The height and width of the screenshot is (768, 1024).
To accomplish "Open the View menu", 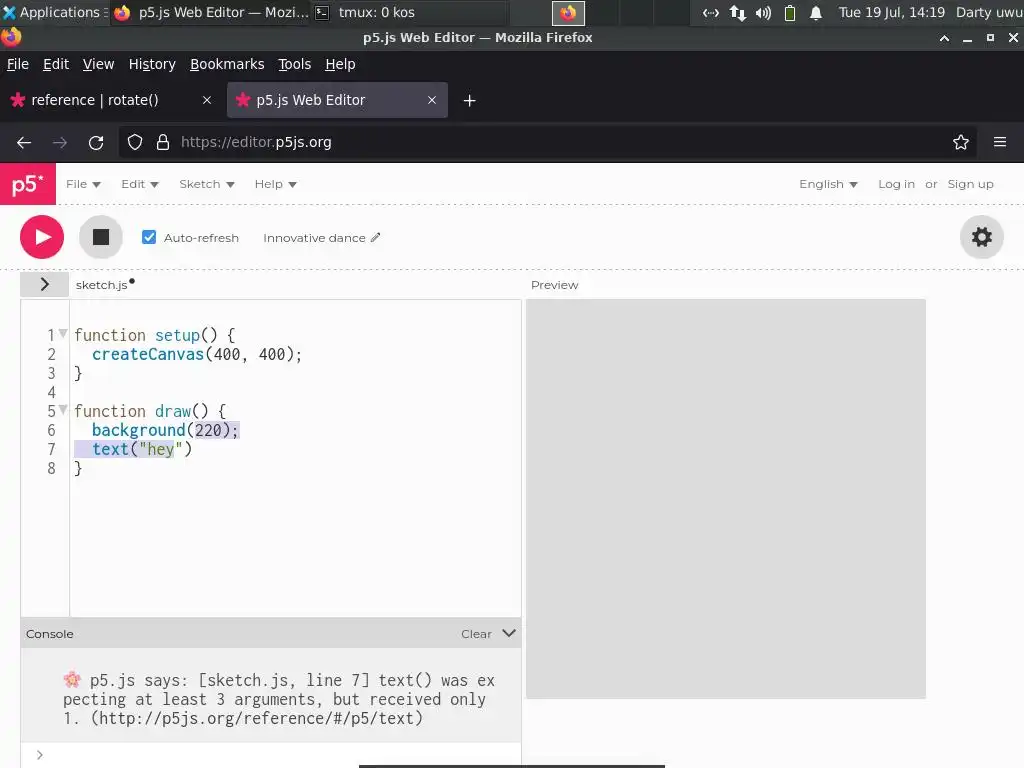I will (98, 64).
